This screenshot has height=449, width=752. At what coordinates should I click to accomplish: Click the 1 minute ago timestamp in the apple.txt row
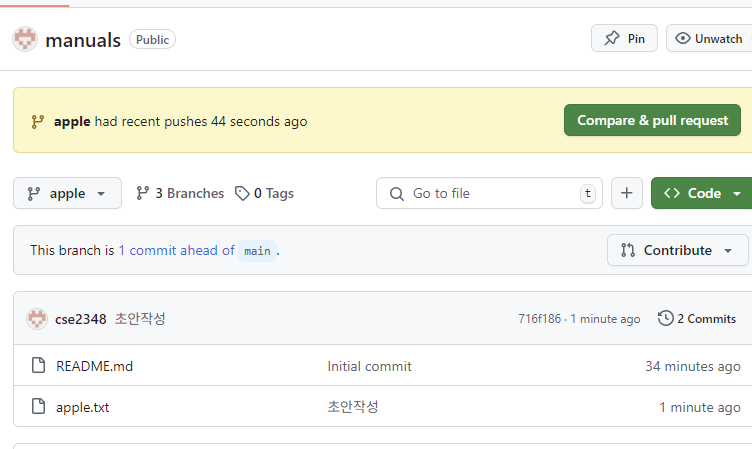(x=700, y=407)
